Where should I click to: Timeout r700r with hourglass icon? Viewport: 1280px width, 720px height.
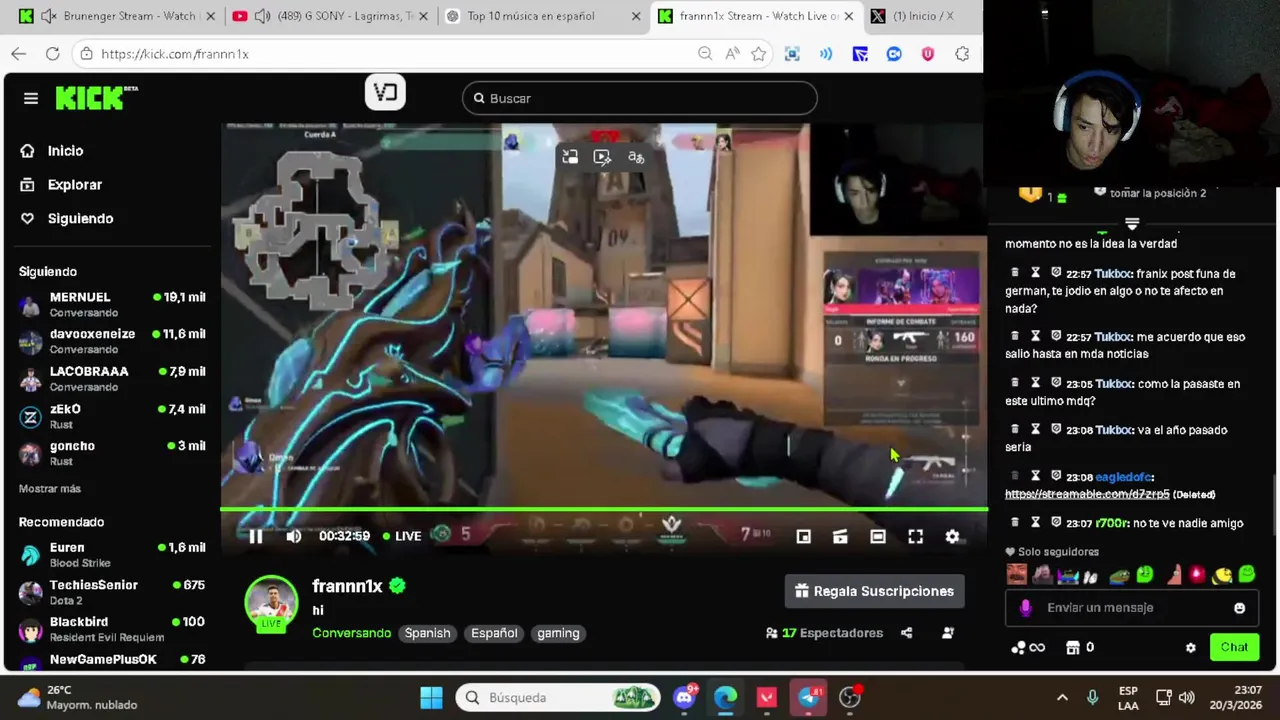pos(1035,523)
